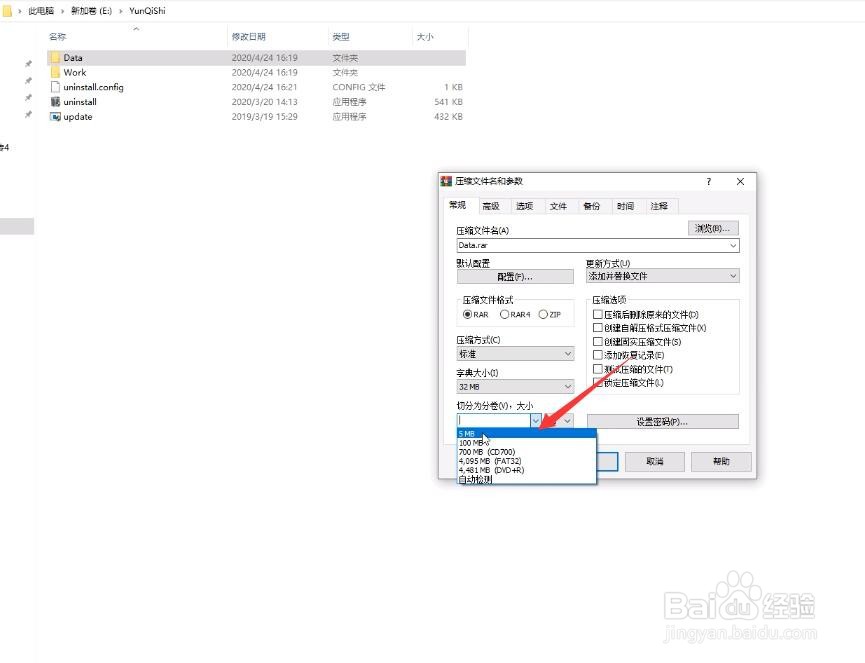Click the 配置 profiles button
865x663 pixels.
click(x=515, y=277)
